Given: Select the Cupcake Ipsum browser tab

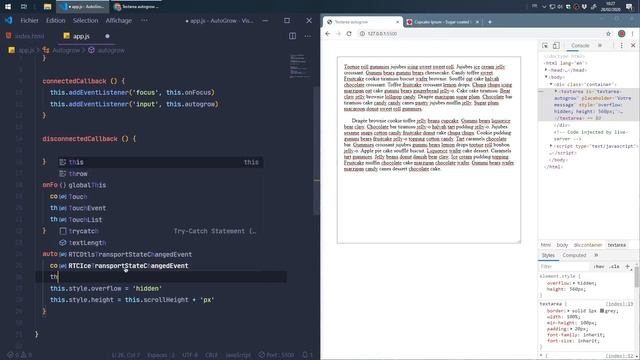Looking at the screenshot, I should click(x=443, y=22).
